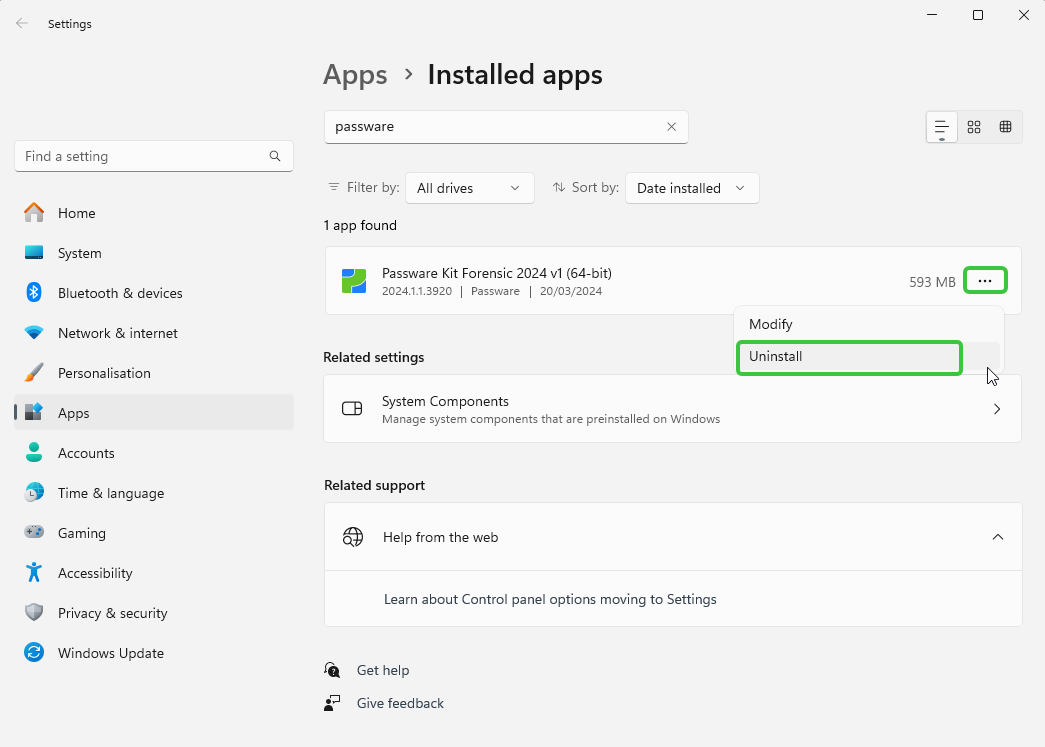Click the Give feedback link text
Viewport: 1045px width, 747px height.
[x=400, y=703]
